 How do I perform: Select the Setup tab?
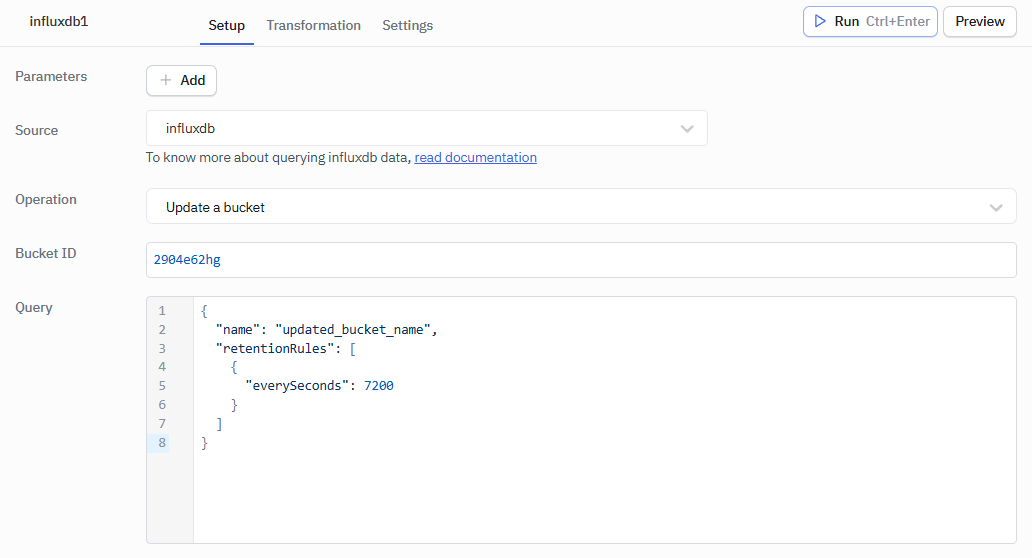(x=226, y=25)
